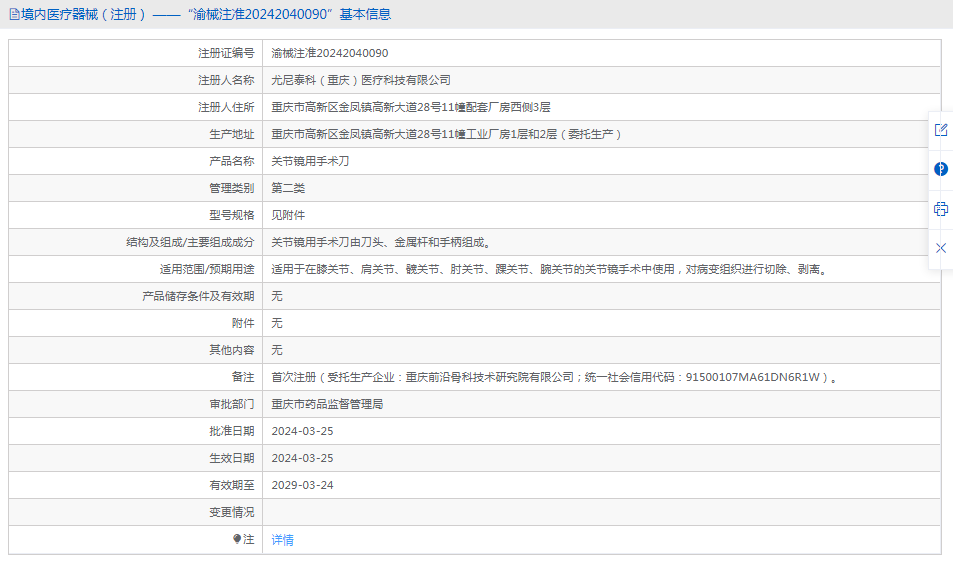
Task: Click 无 value in 产品储存条件及有效期 row
Action: (x=277, y=296)
